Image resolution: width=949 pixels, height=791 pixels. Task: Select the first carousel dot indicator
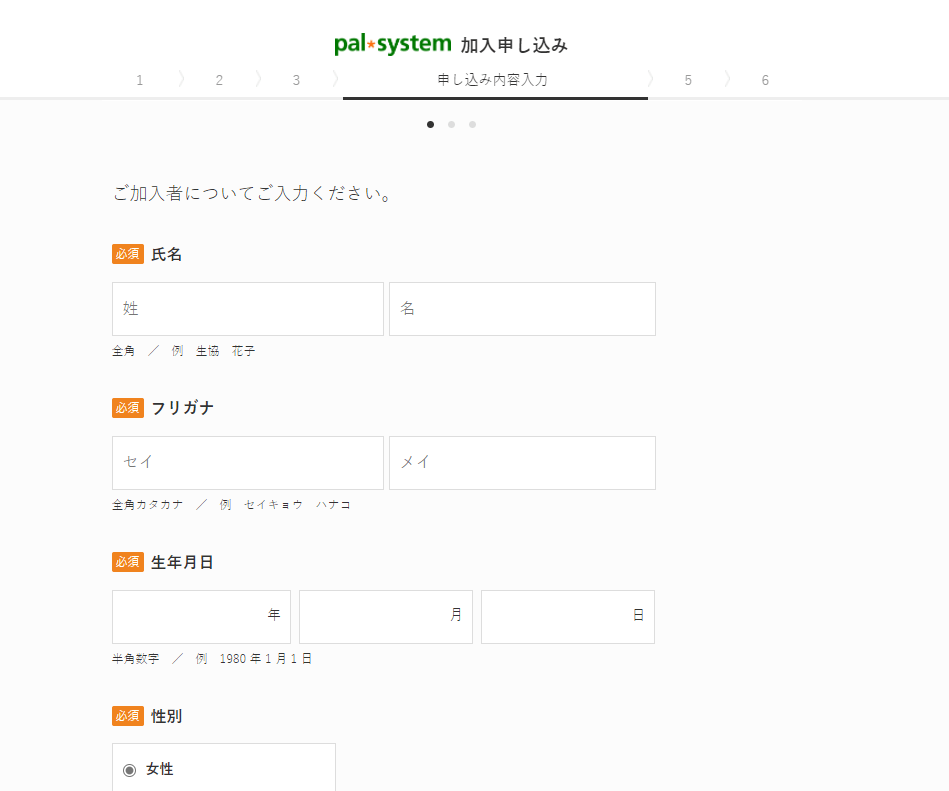point(431,124)
